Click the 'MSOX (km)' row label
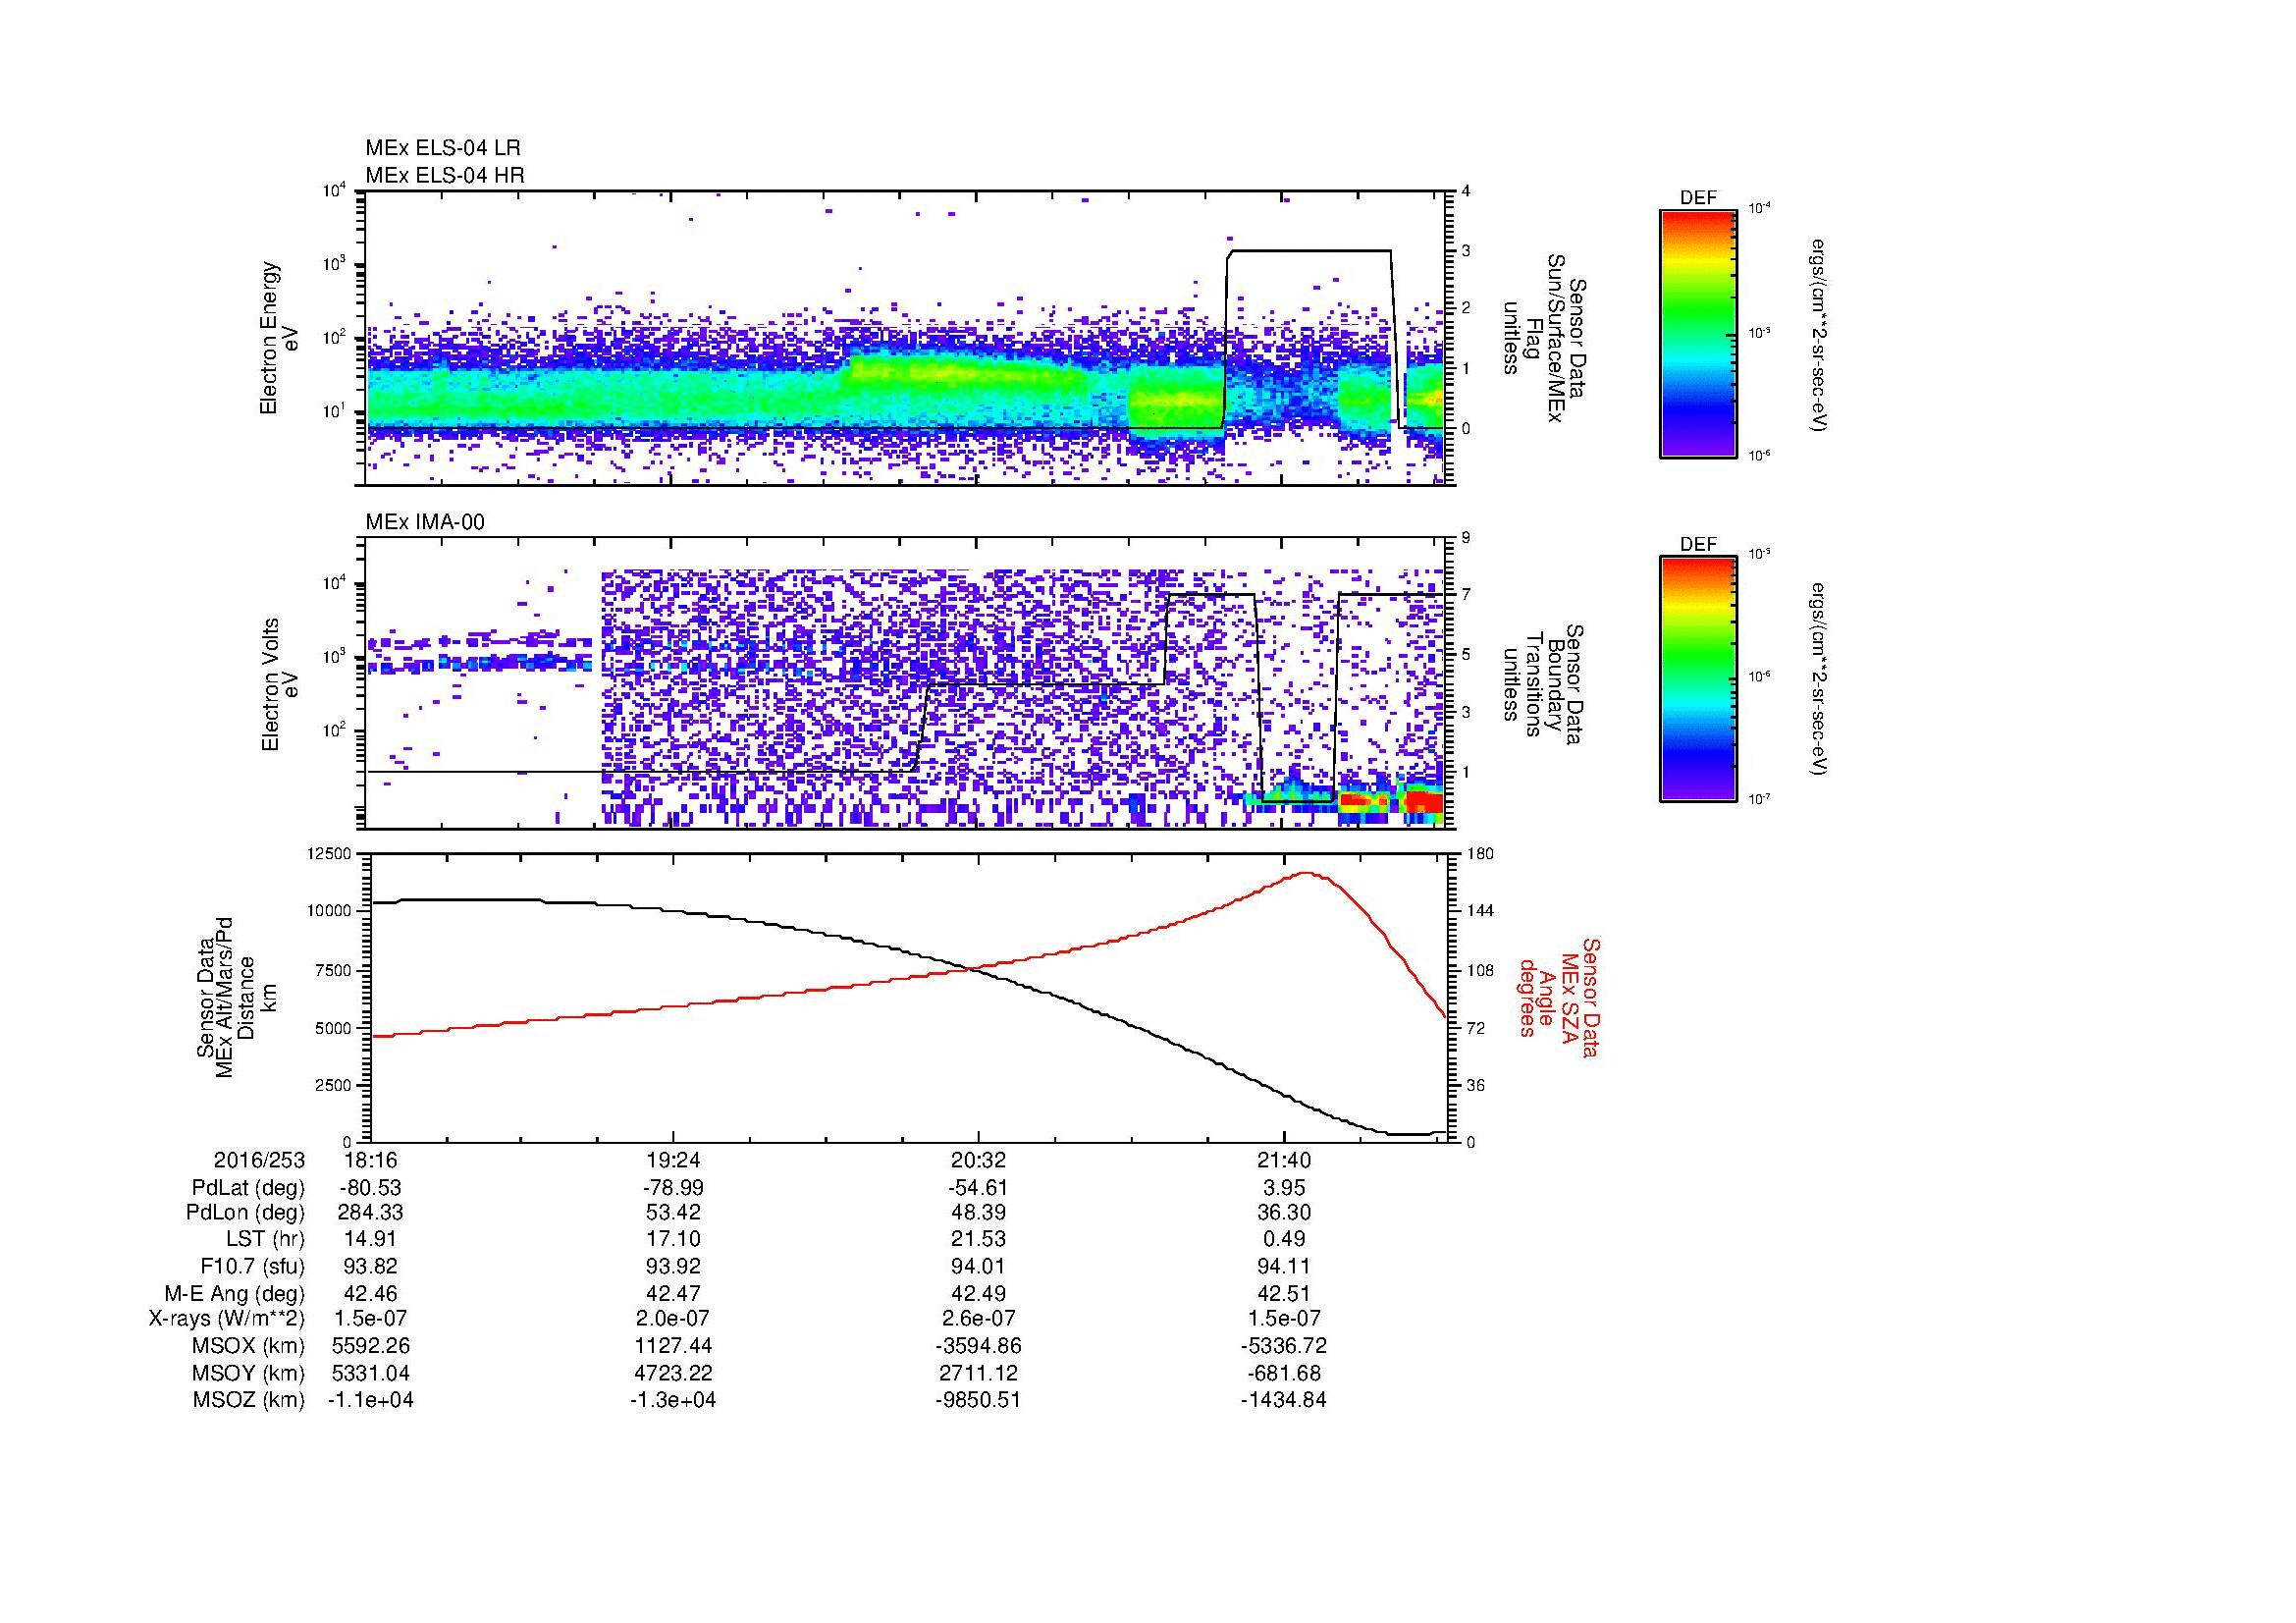 point(249,1346)
